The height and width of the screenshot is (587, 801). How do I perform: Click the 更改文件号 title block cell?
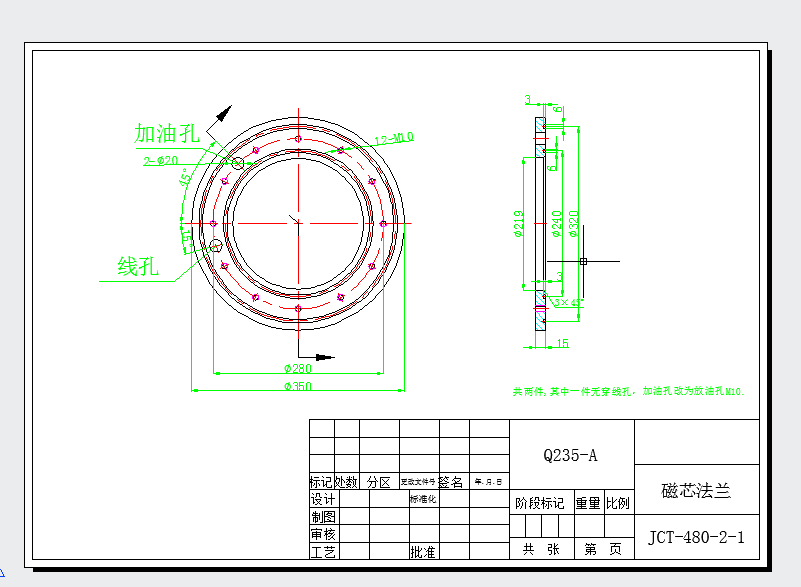click(x=418, y=481)
